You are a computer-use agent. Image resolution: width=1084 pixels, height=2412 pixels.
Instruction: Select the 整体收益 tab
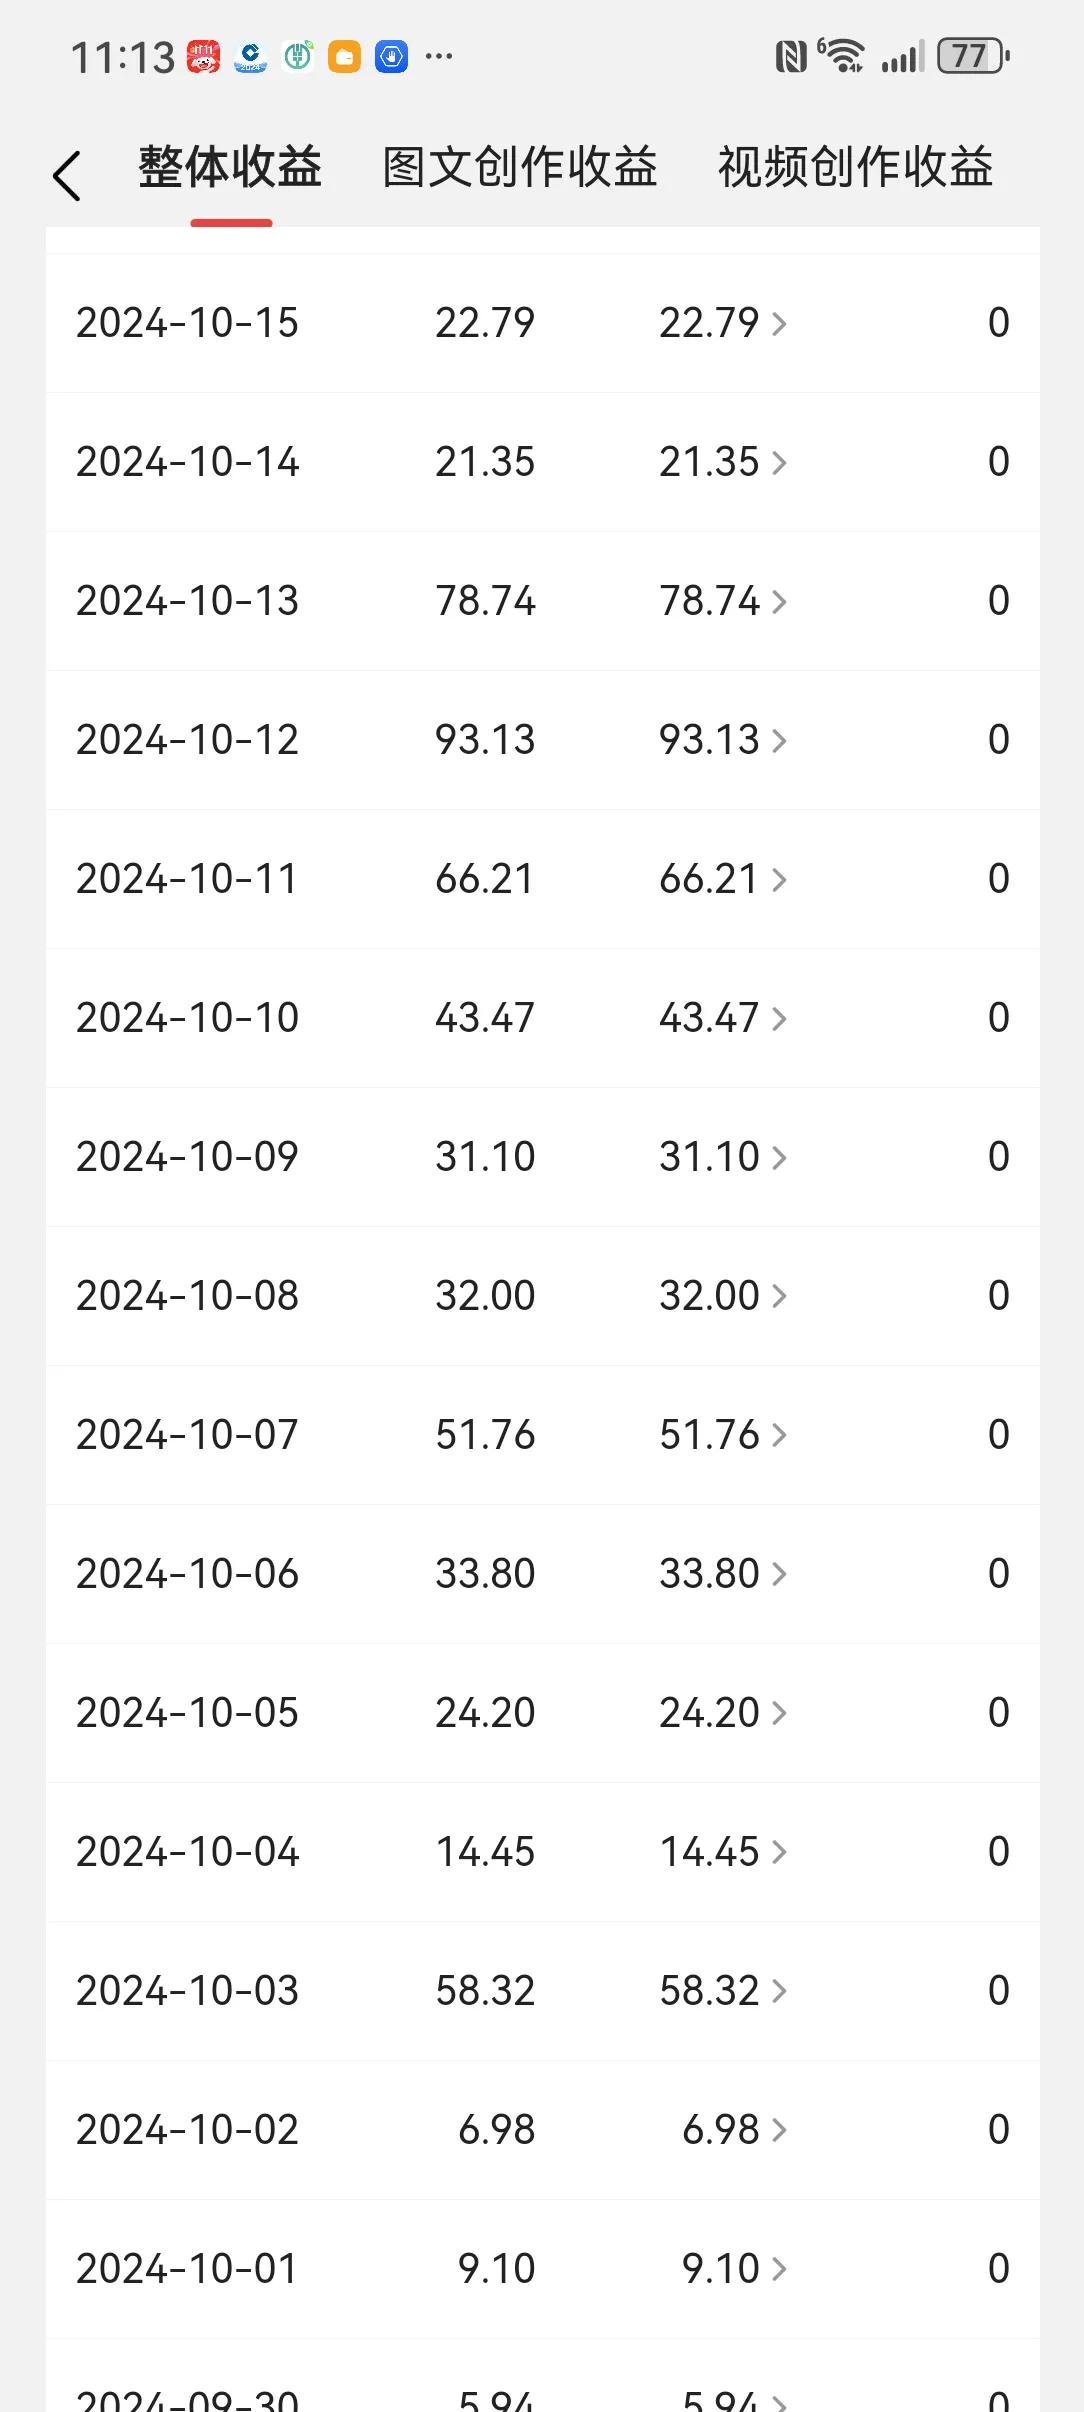pos(230,167)
